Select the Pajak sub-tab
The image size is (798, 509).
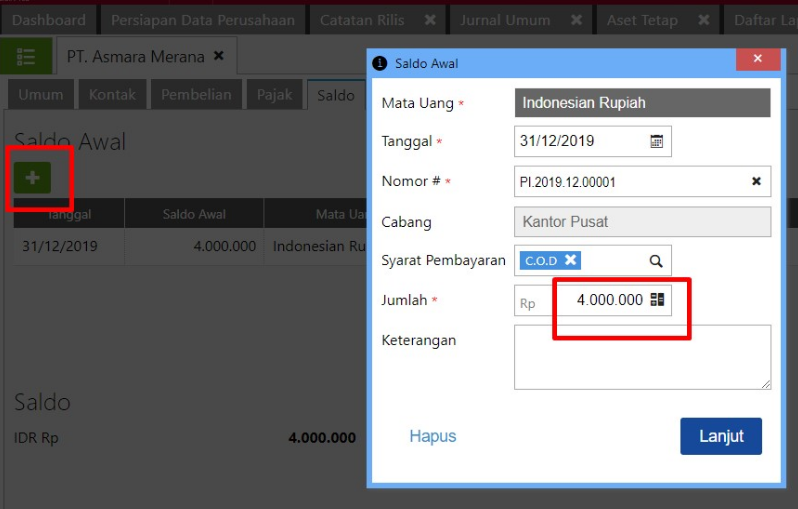[274, 95]
